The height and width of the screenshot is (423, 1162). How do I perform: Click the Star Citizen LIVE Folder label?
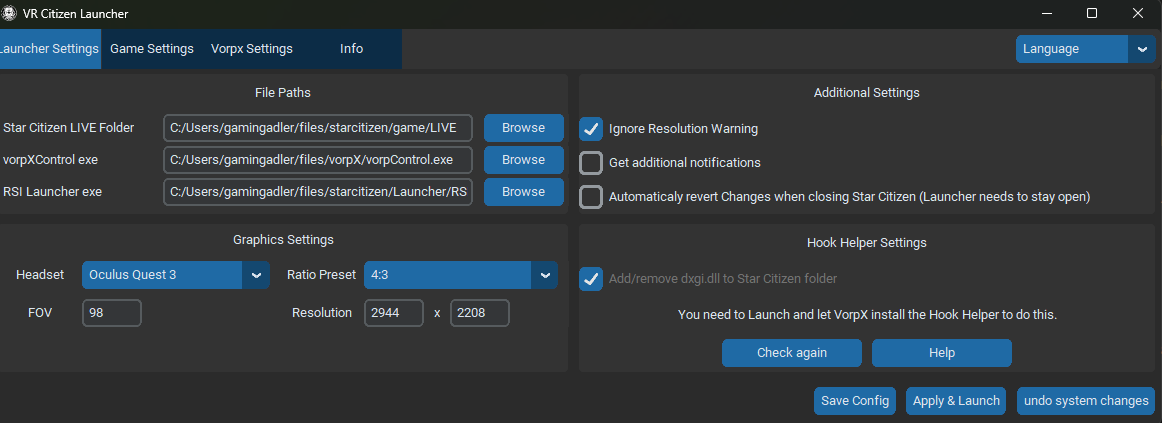point(69,127)
